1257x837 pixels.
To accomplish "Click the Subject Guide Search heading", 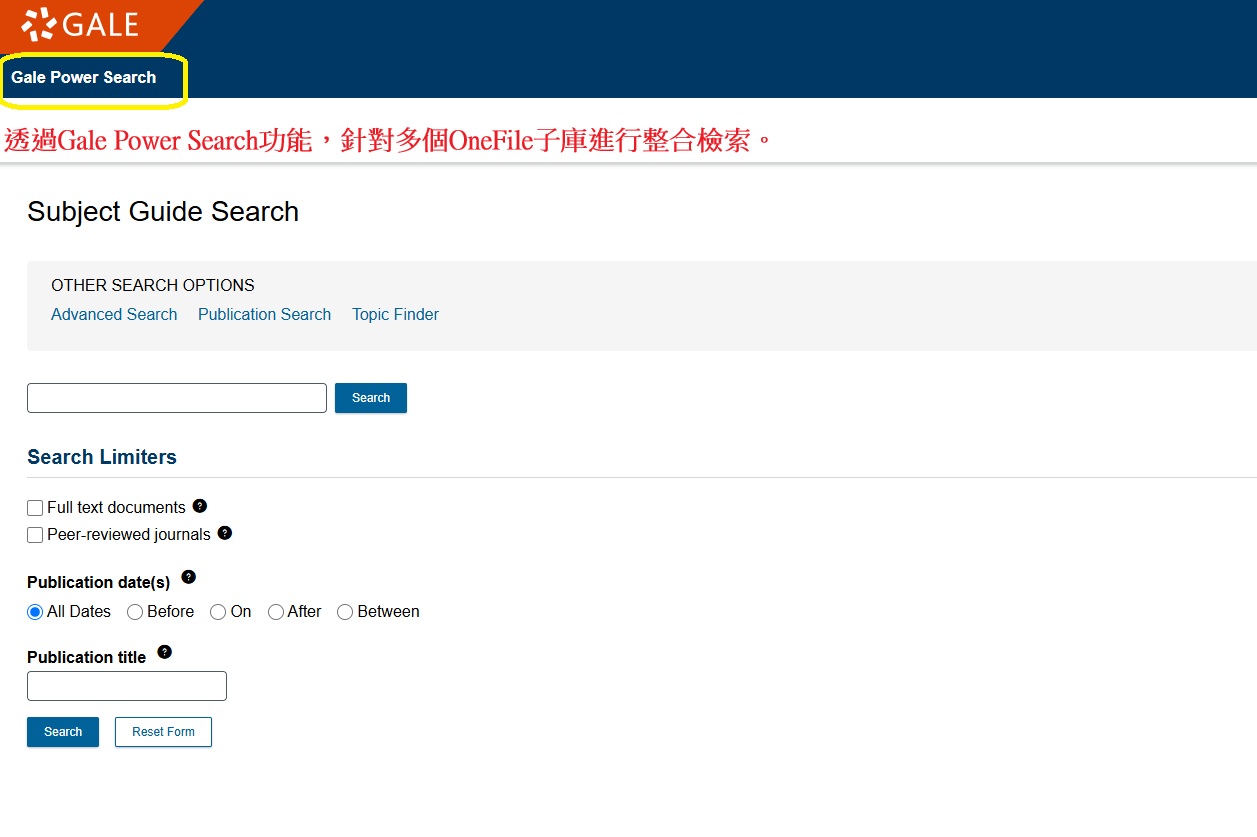I will click(163, 212).
